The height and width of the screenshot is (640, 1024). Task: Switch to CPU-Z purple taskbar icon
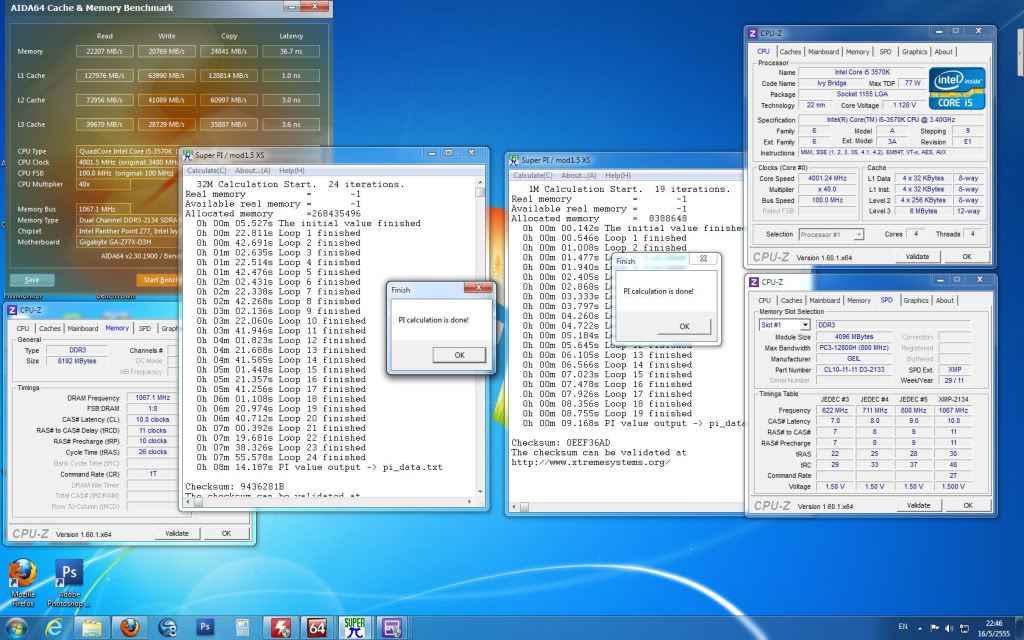392,628
